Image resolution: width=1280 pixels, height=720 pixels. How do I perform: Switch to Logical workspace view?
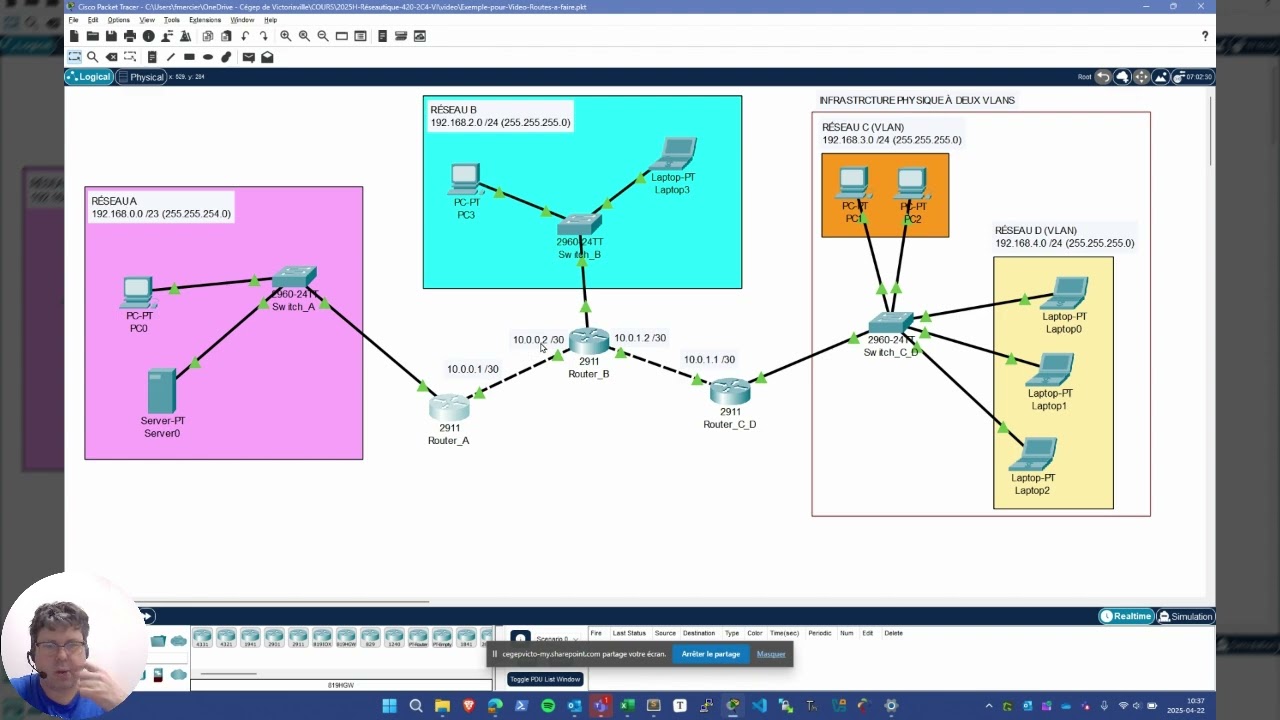88,77
